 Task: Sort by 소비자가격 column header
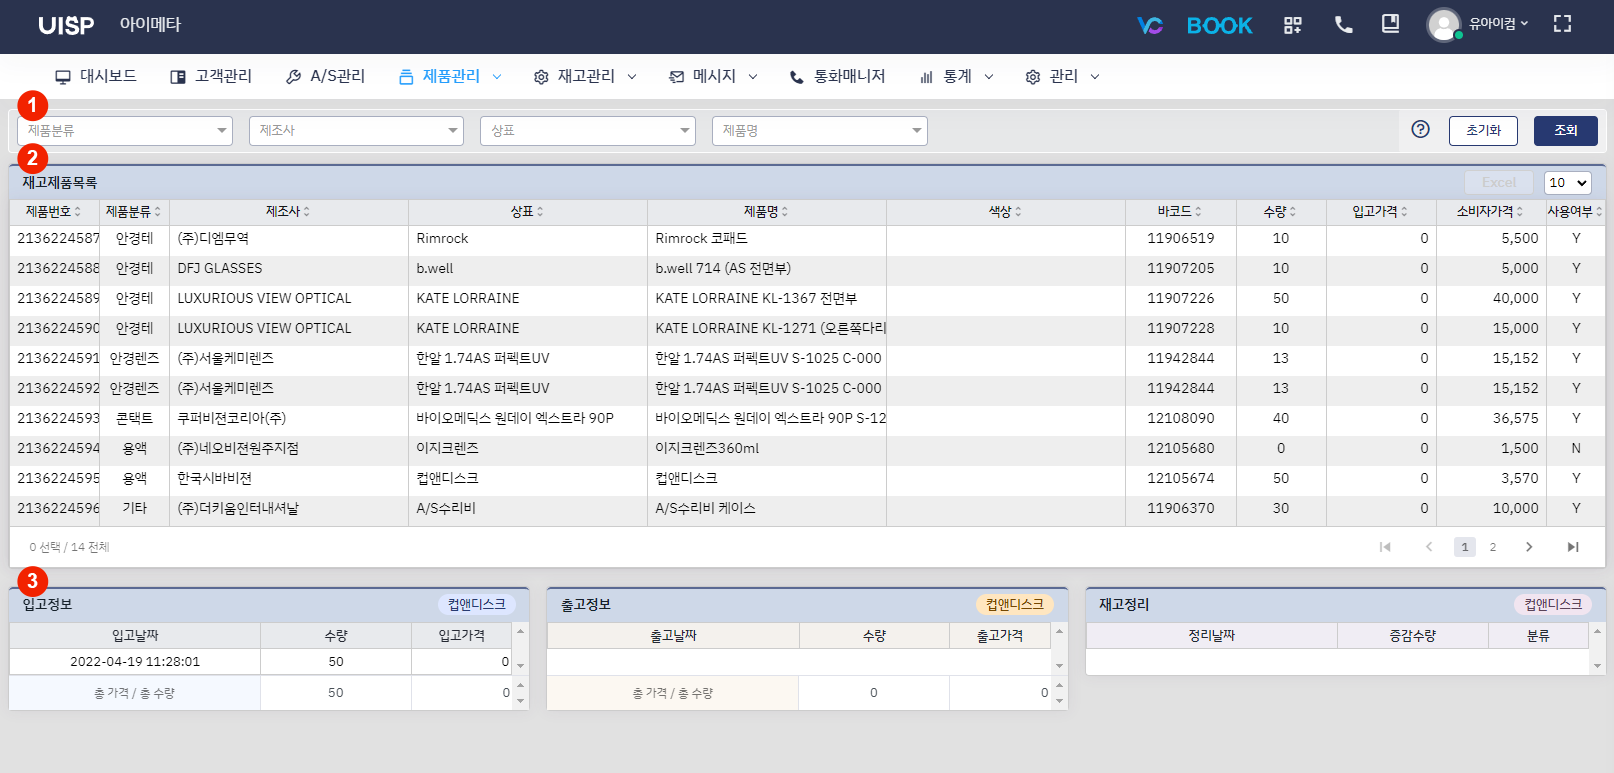coord(1490,211)
